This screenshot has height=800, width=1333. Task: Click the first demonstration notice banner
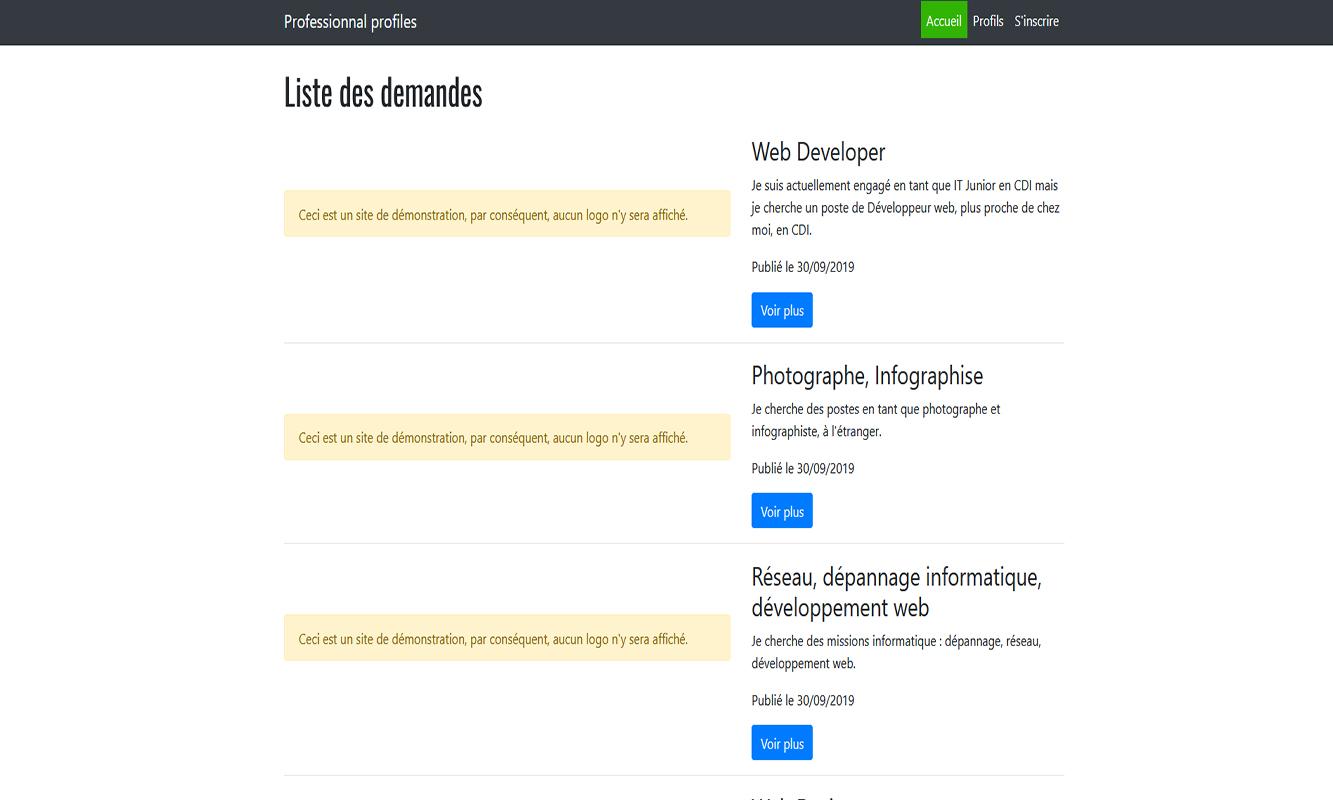[507, 213]
